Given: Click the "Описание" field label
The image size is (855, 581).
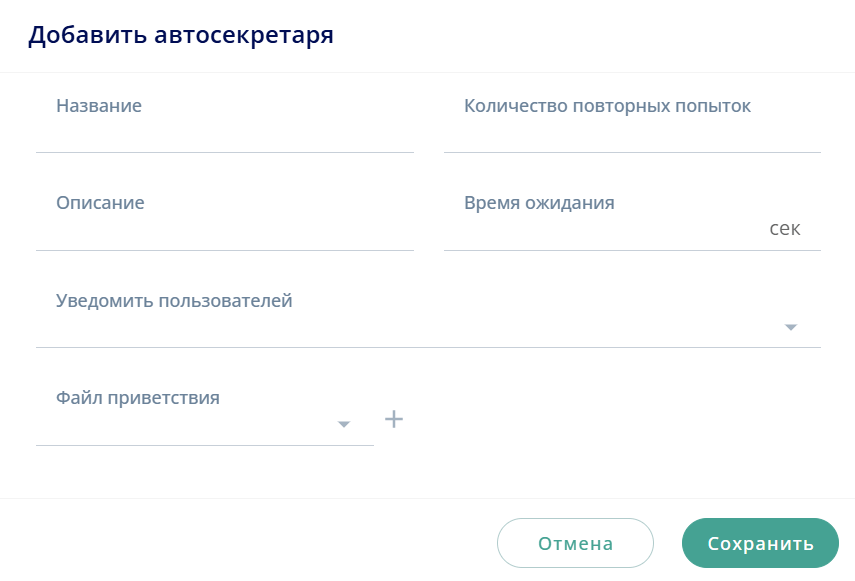Looking at the screenshot, I should (x=100, y=202).
